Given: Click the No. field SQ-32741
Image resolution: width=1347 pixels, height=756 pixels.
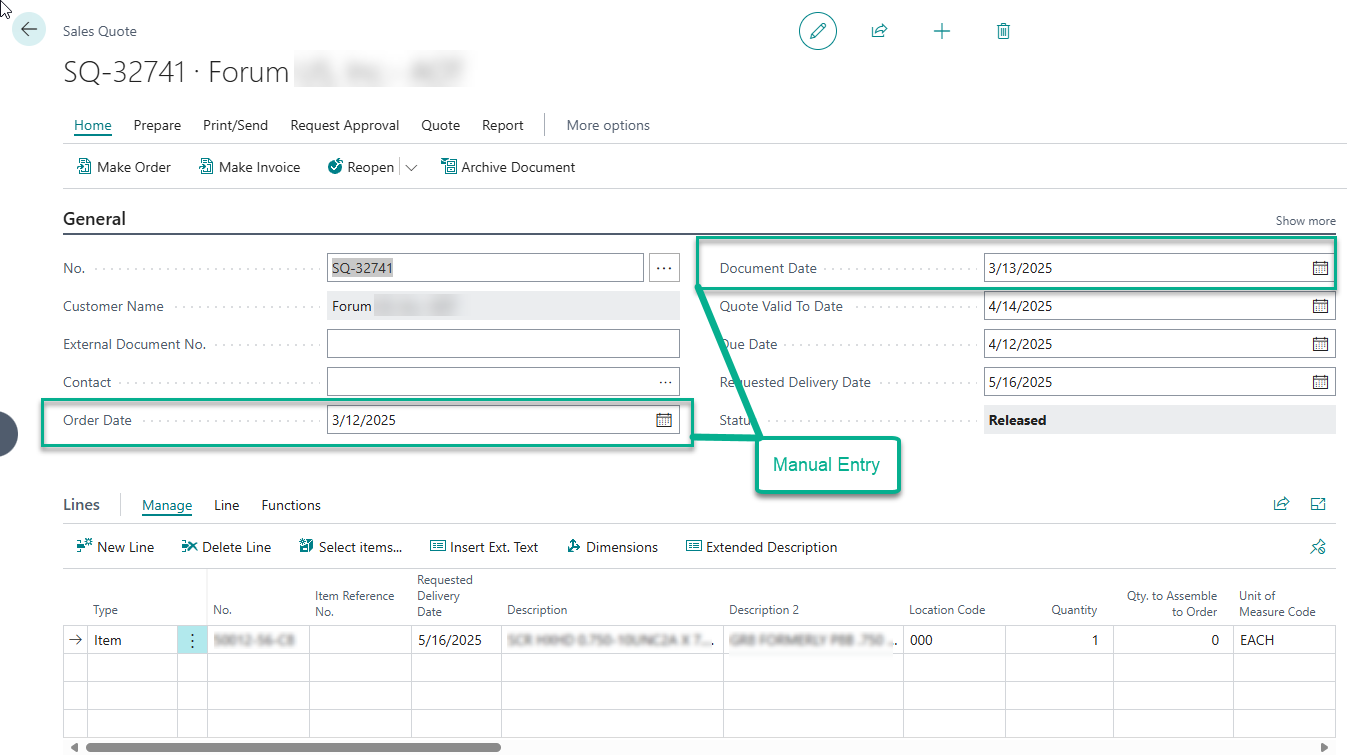Looking at the screenshot, I should point(485,268).
